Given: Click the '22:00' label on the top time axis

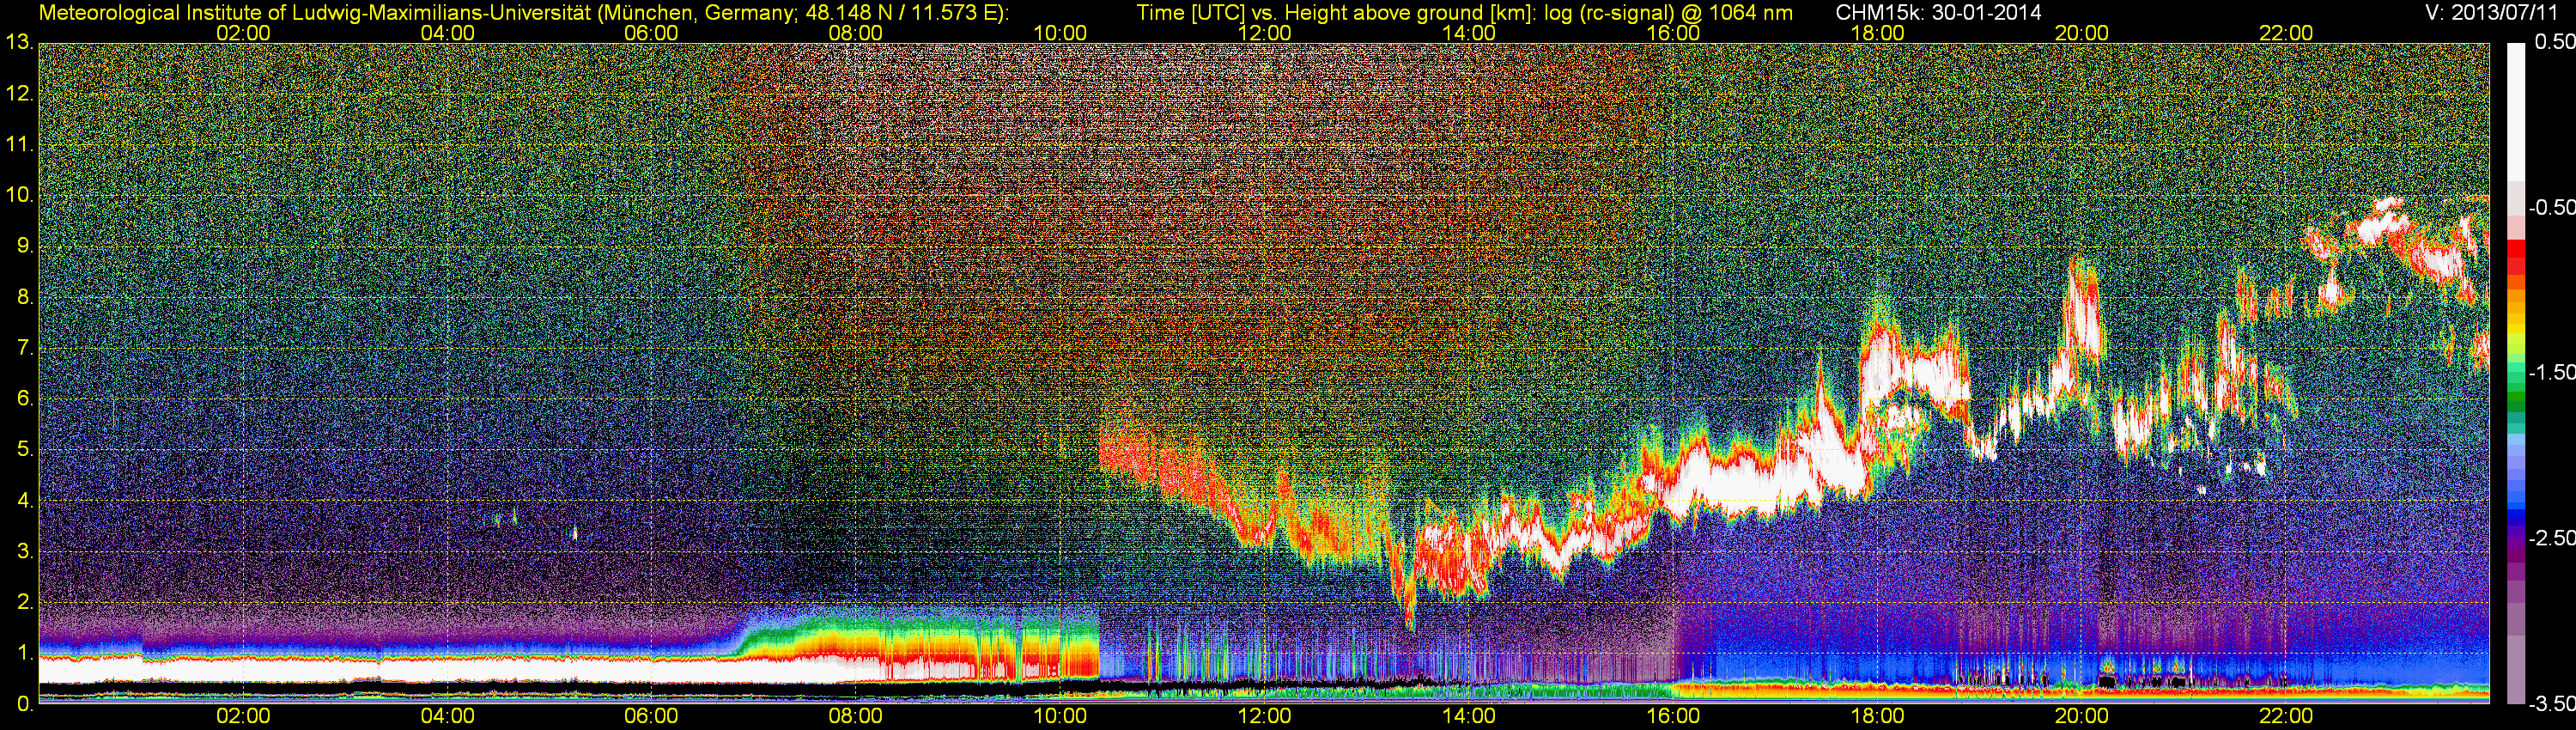Looking at the screenshot, I should [2286, 33].
